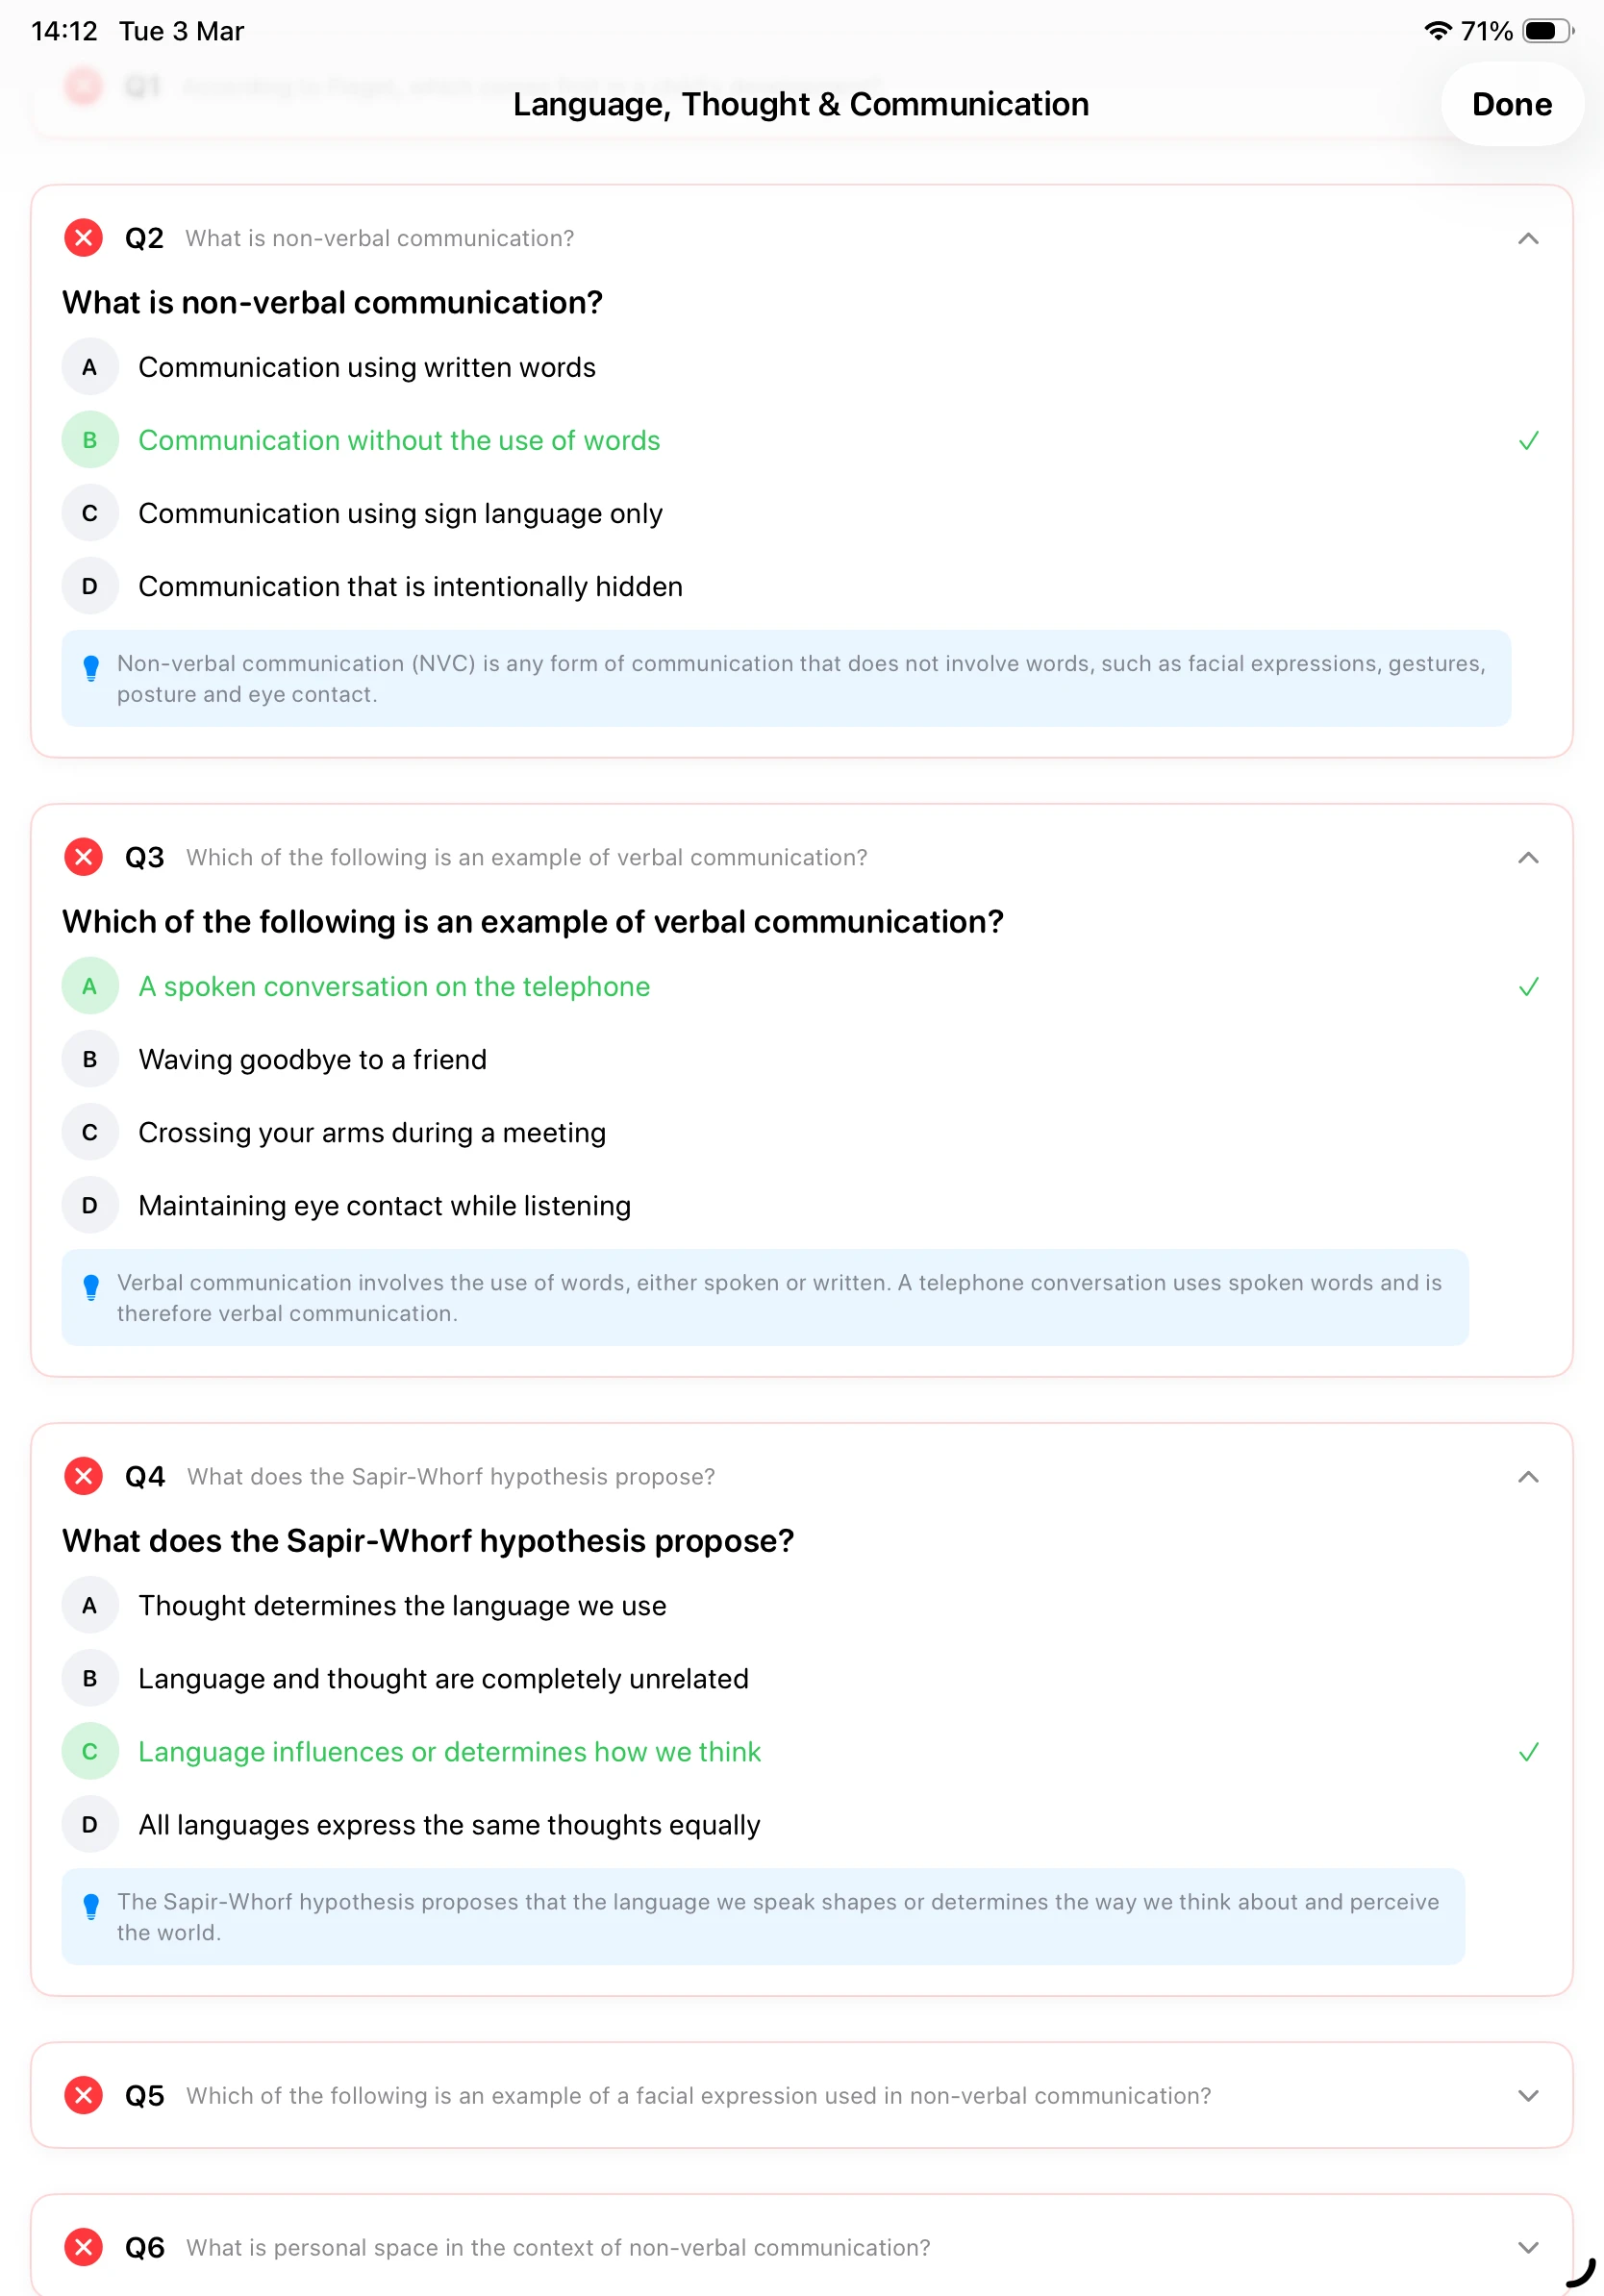
Task: Click the lightbulb icon under the Sapir-Whorf explanation
Action: (x=91, y=1906)
